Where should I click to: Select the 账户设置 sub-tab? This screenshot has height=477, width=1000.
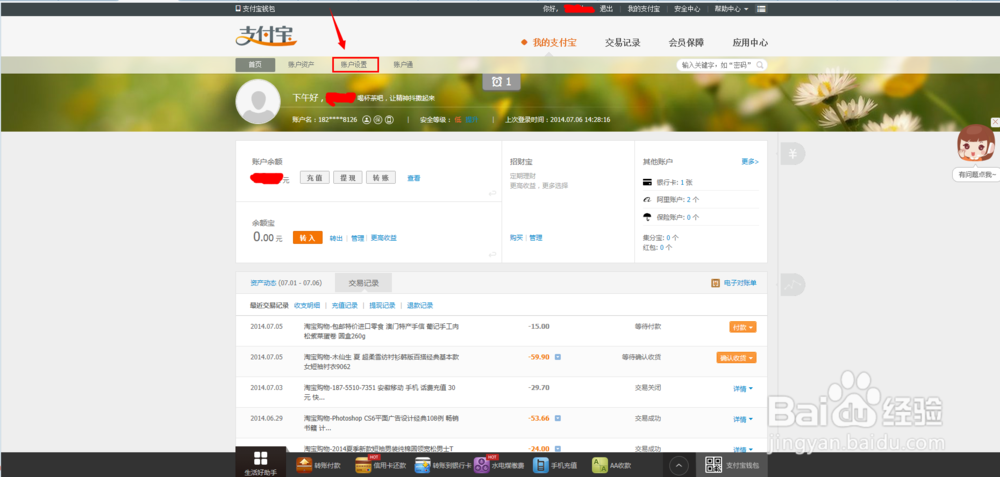pos(356,64)
